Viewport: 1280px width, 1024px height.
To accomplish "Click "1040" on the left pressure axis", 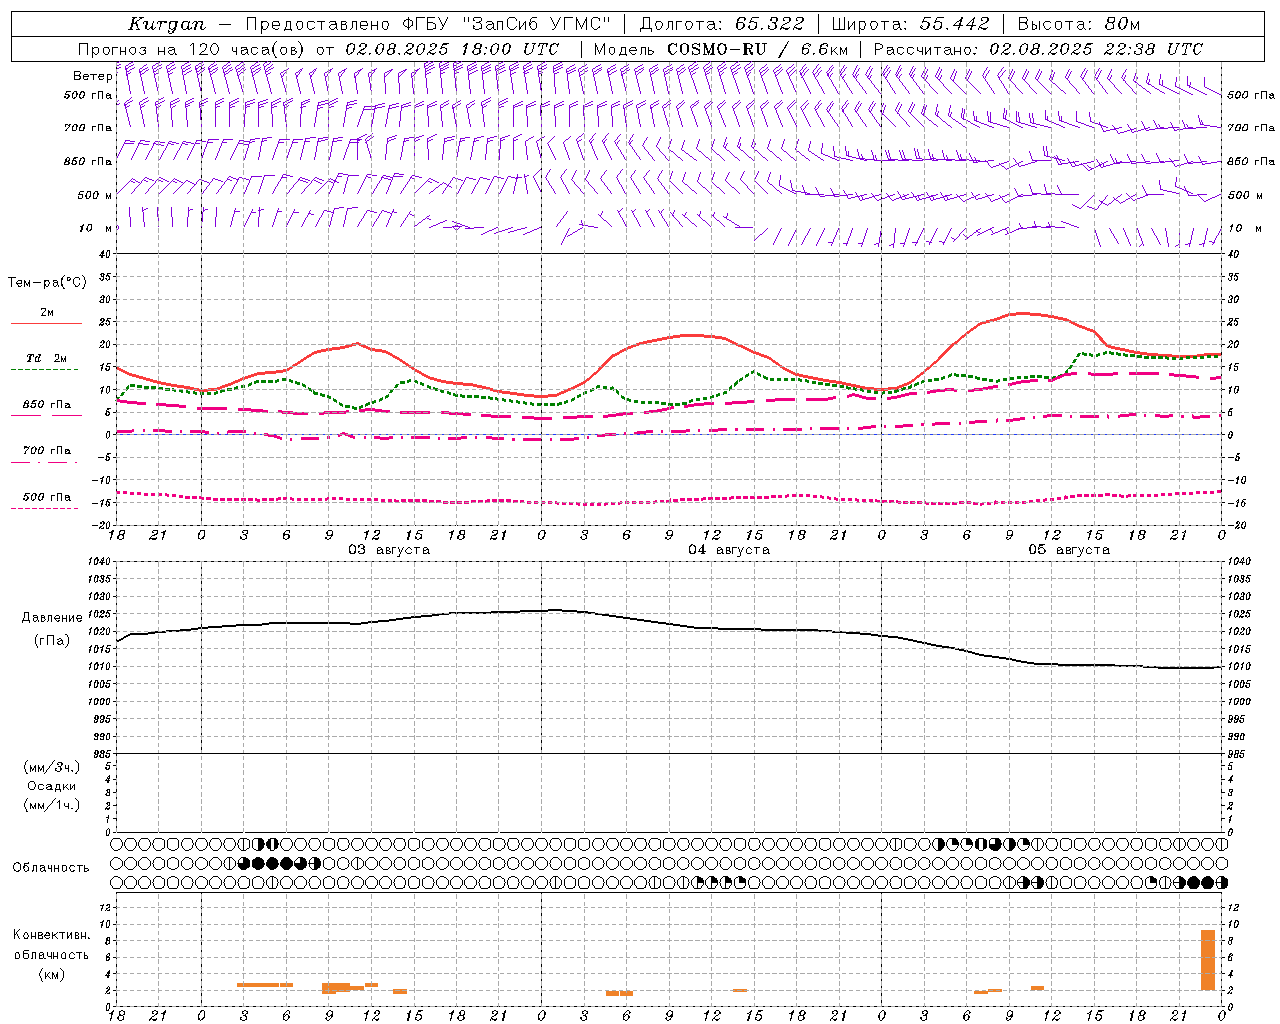I will [x=100, y=562].
